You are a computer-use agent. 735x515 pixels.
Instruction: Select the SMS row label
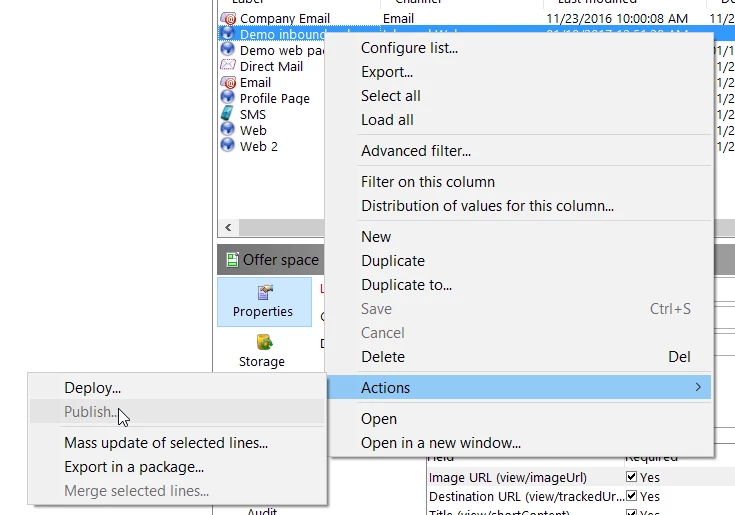[253, 114]
